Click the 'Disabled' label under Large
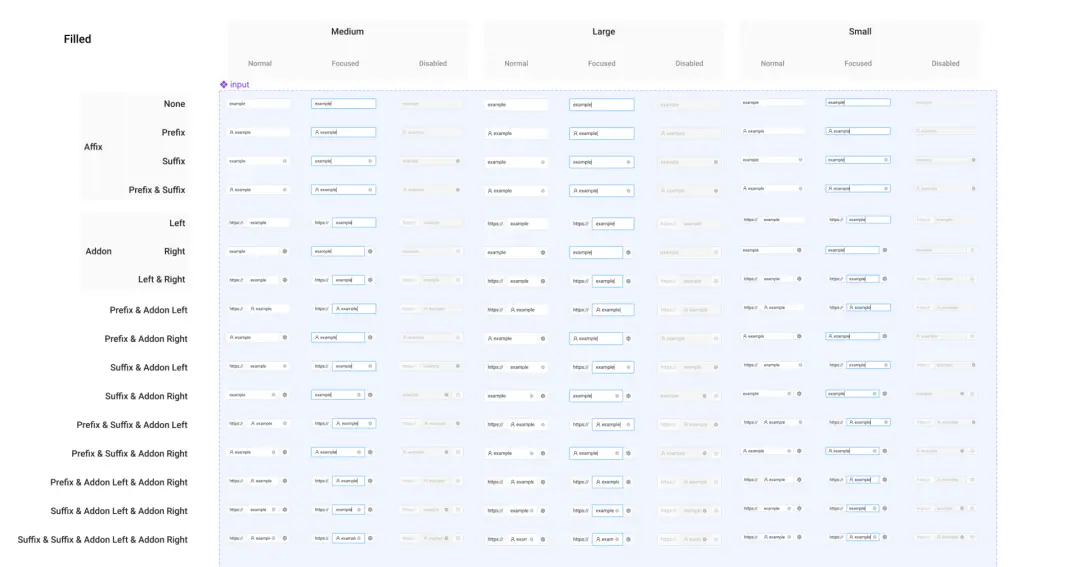1080x567 pixels. click(x=689, y=63)
